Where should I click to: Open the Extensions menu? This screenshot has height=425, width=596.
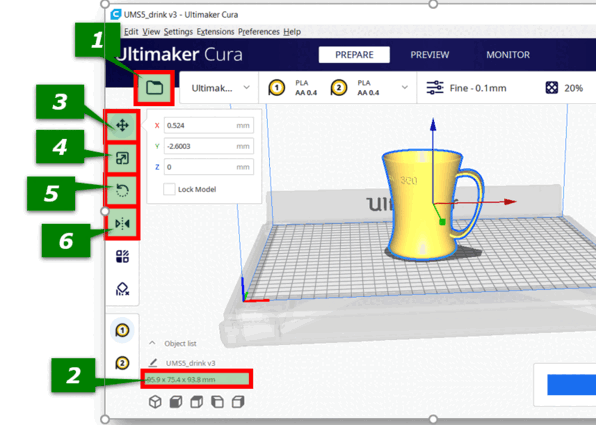click(216, 32)
